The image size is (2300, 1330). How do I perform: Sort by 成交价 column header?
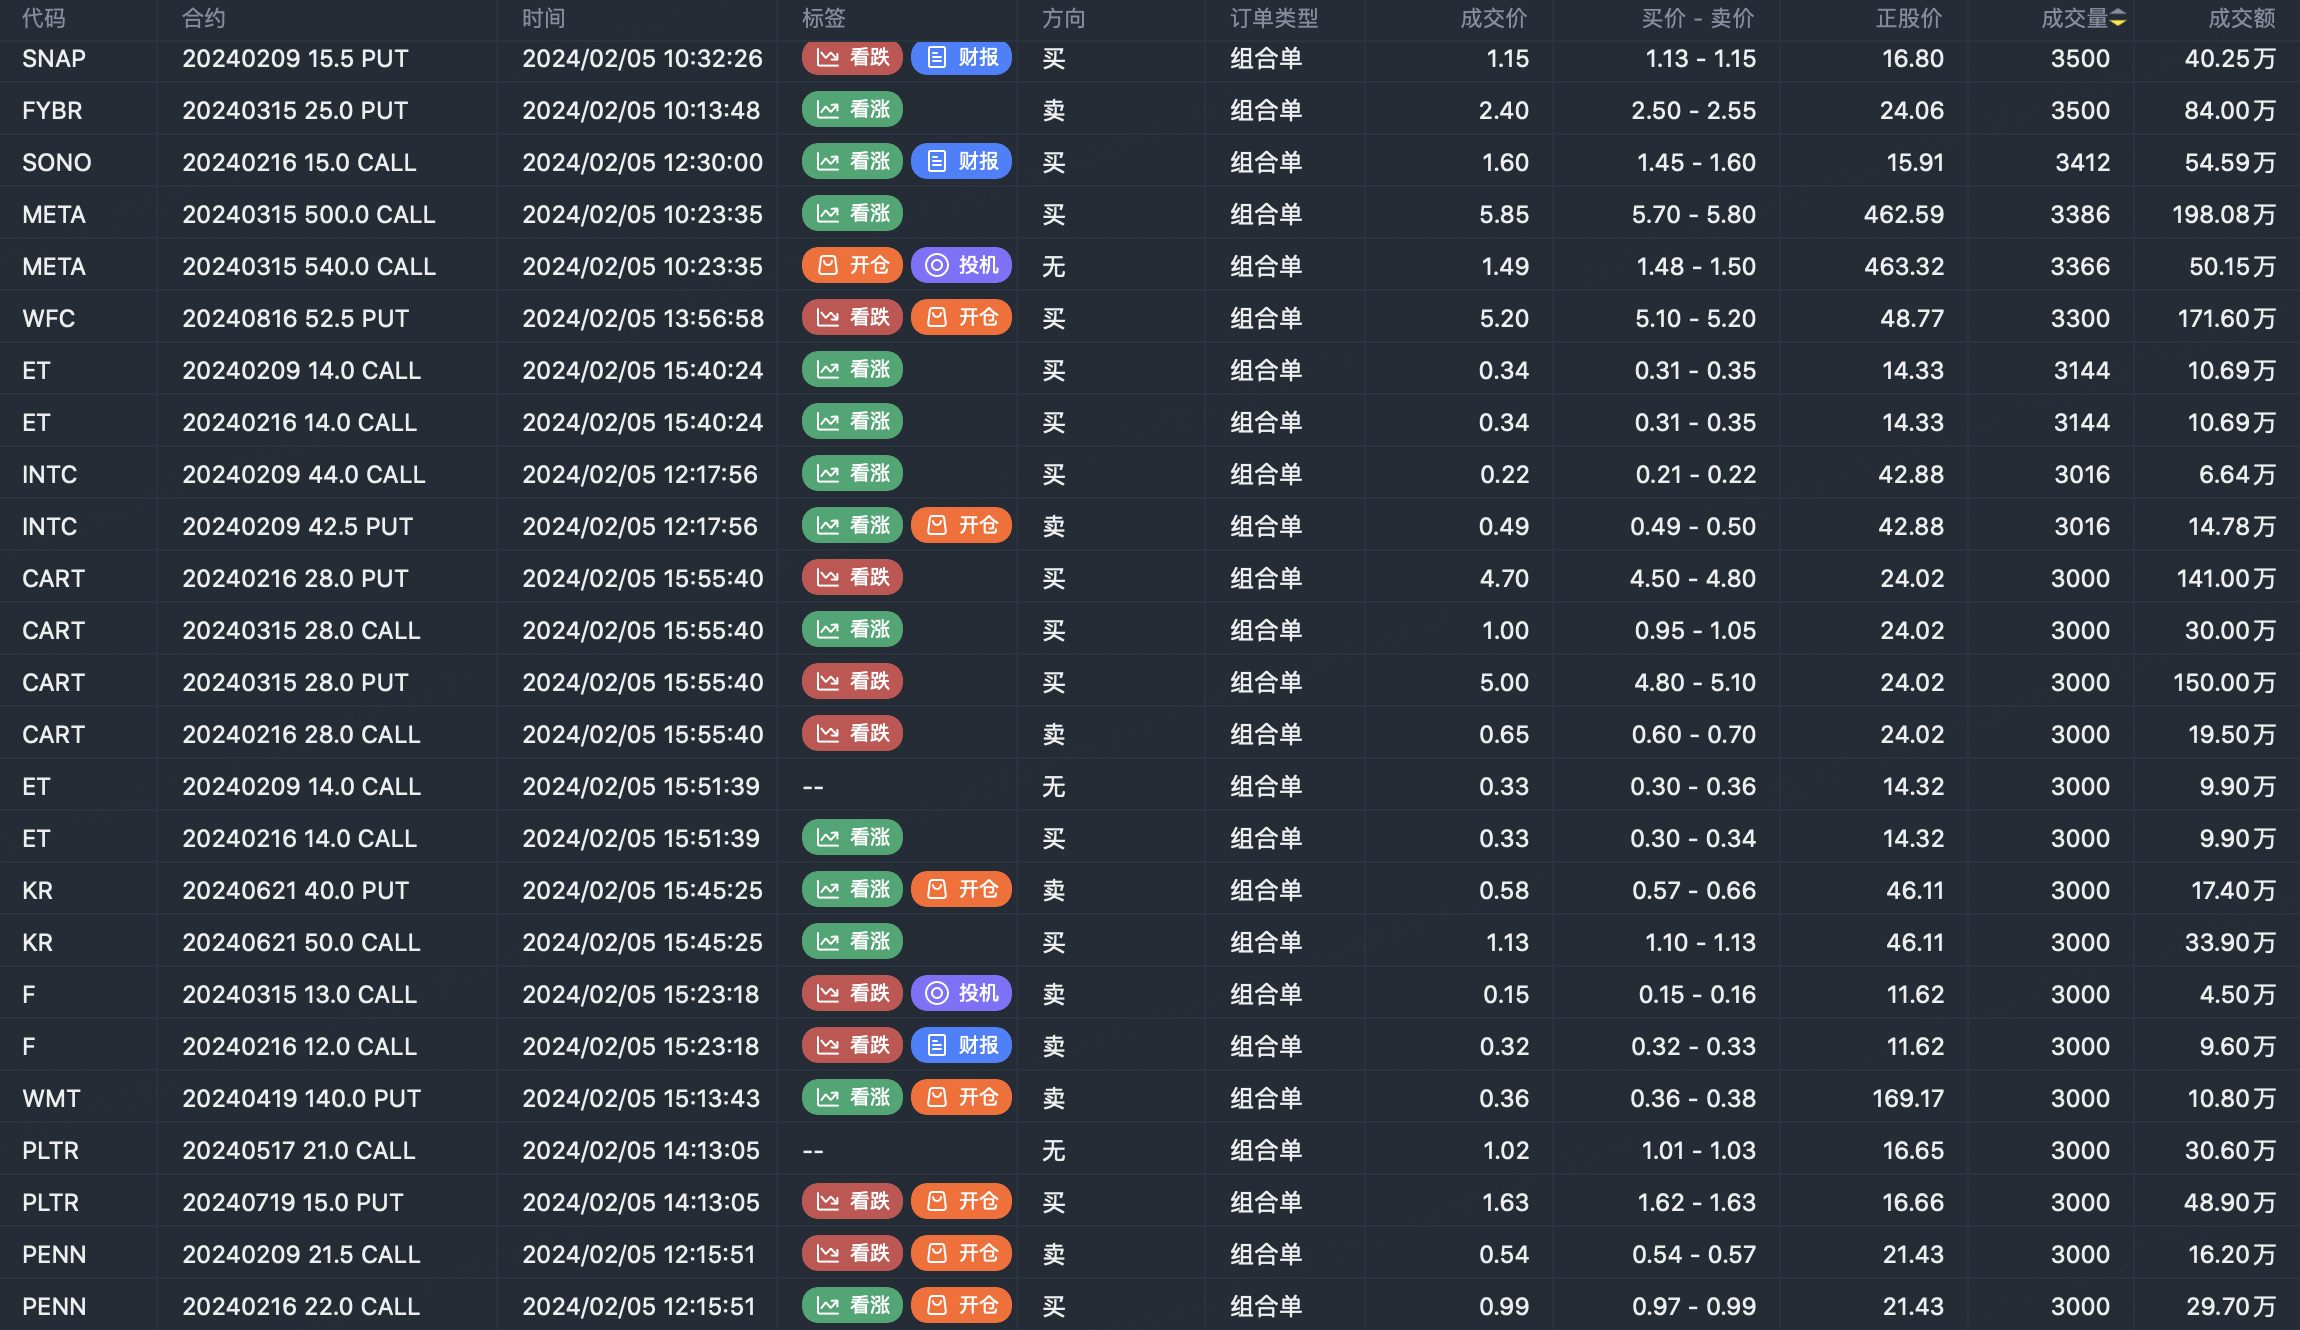click(1493, 18)
